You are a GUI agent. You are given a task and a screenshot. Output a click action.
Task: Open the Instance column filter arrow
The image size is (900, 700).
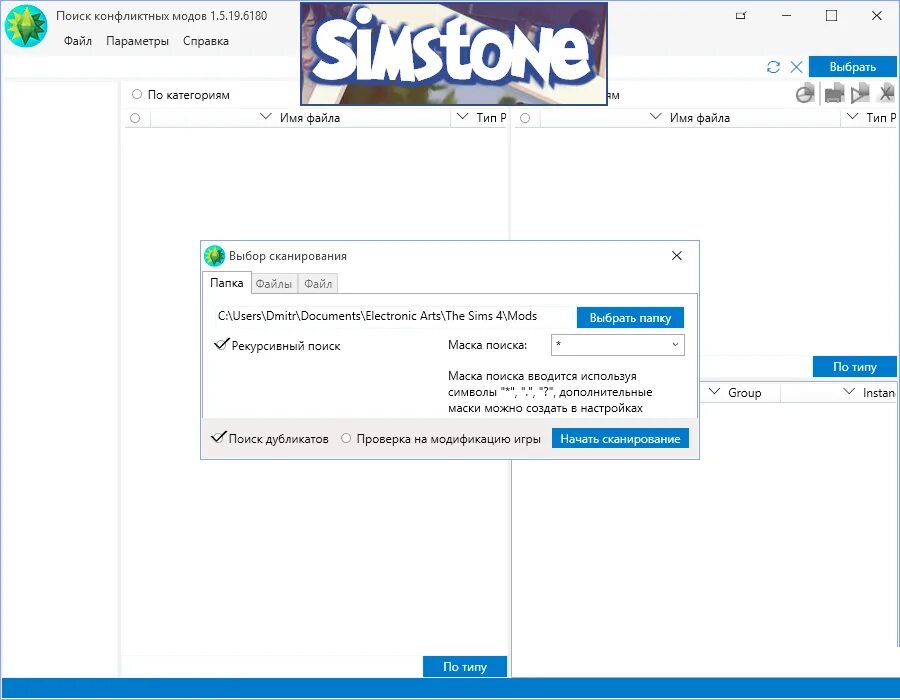[849, 392]
